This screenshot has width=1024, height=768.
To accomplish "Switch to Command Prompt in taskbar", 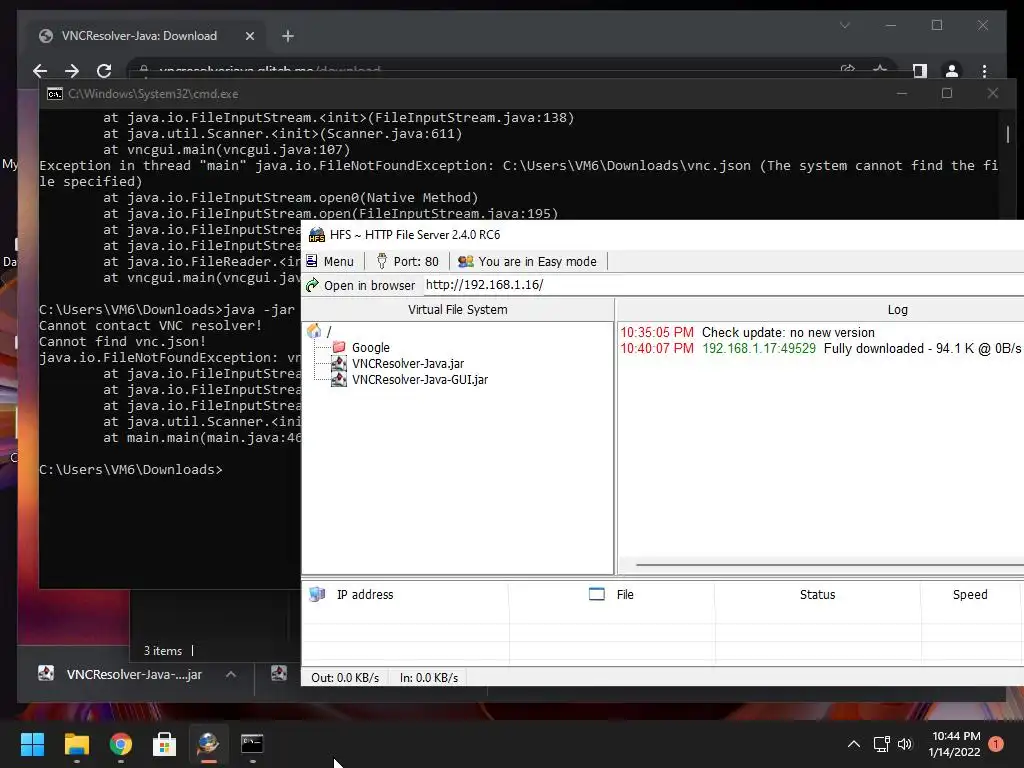I will 252,744.
